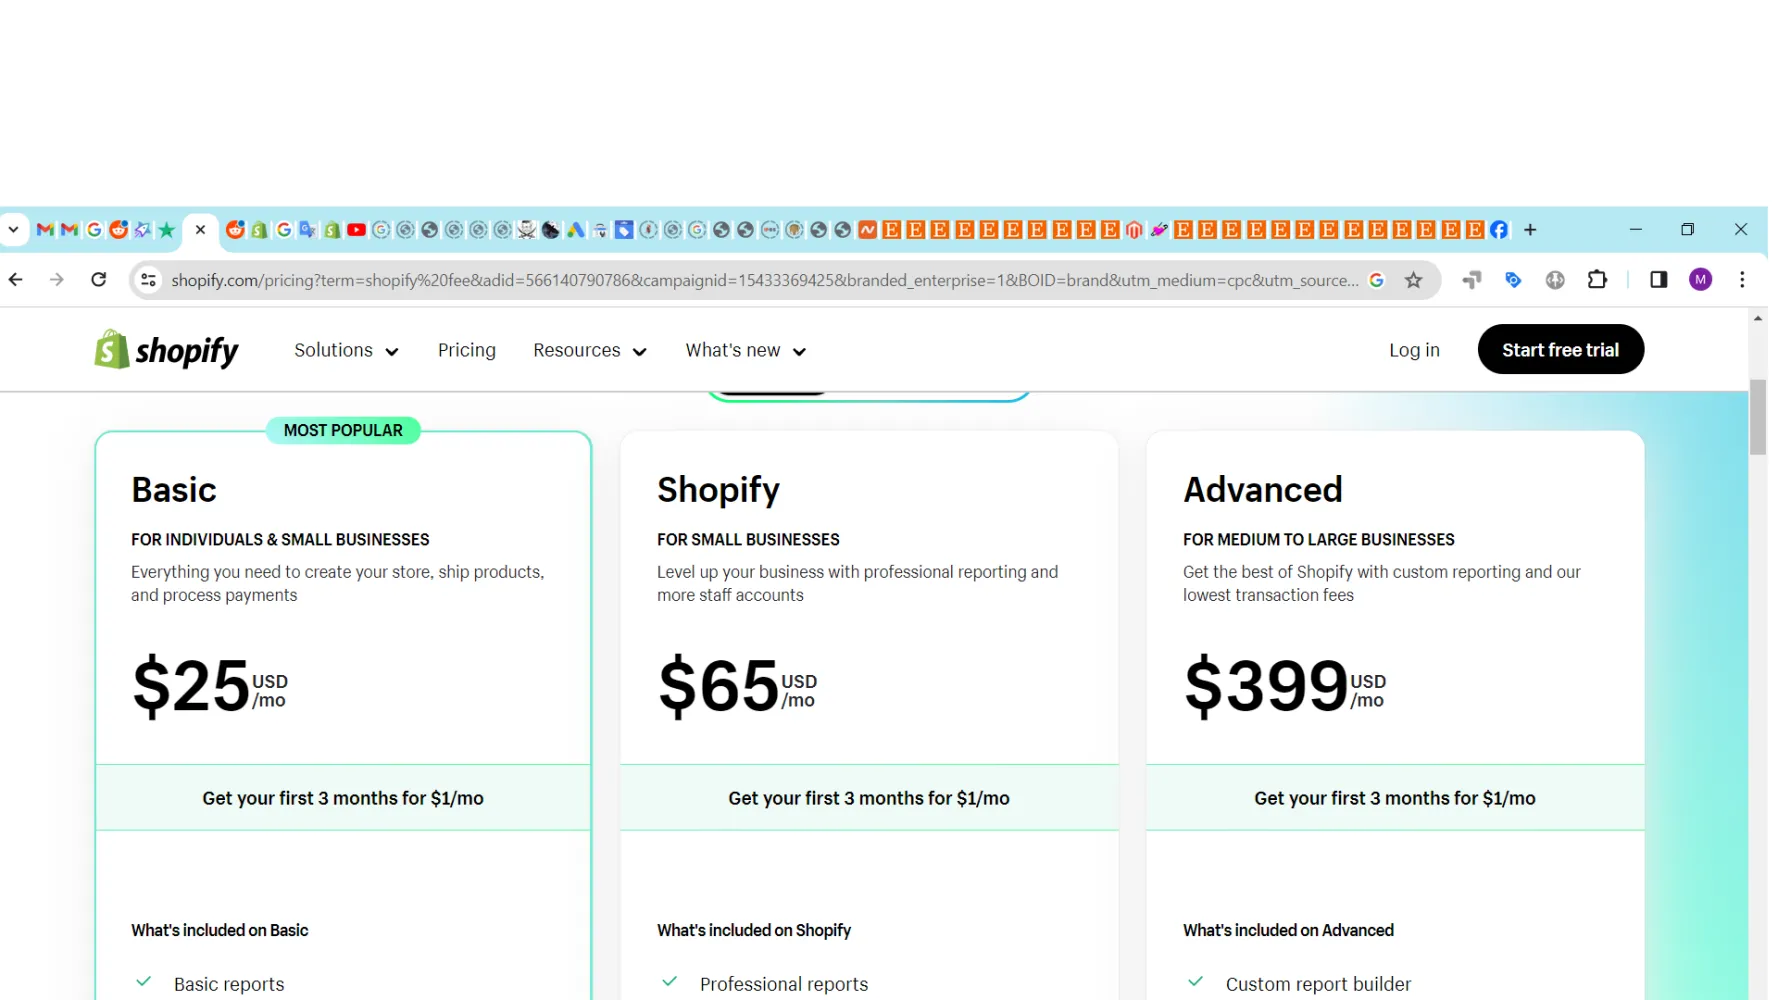Switch to the pink plug icon tab

coord(1159,230)
